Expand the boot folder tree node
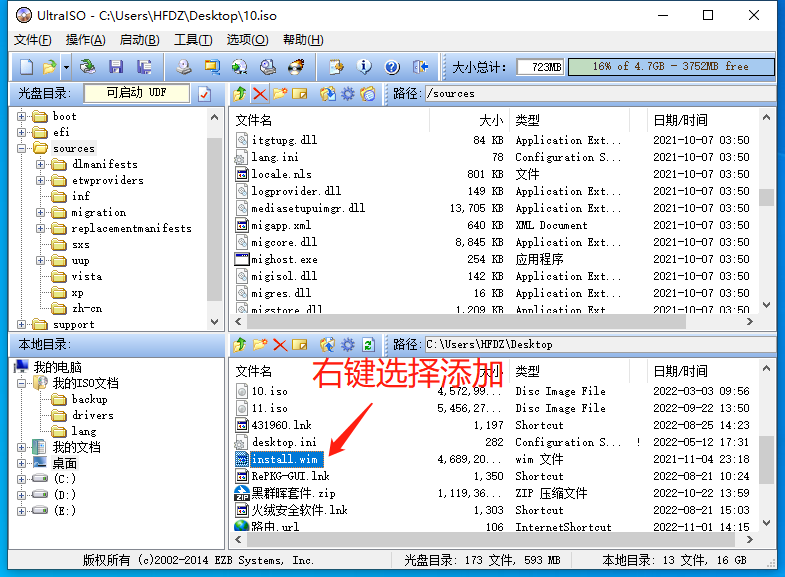 point(21,117)
